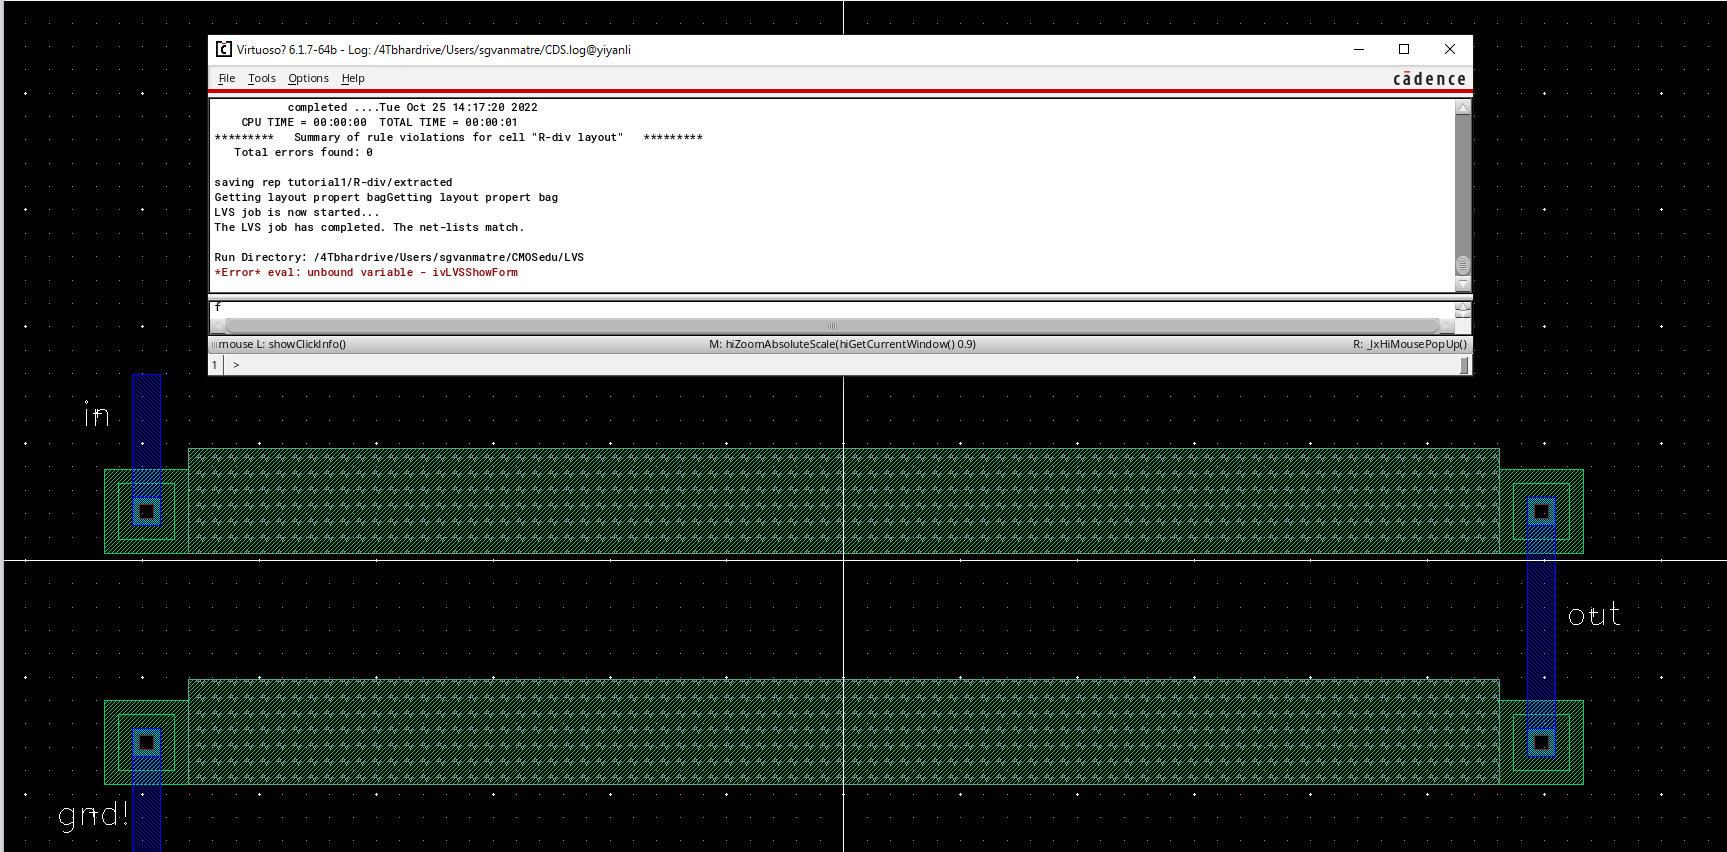Click 'completed ....Tue Oct 25' line
Viewport: 1727px width, 852px height.
tap(412, 107)
